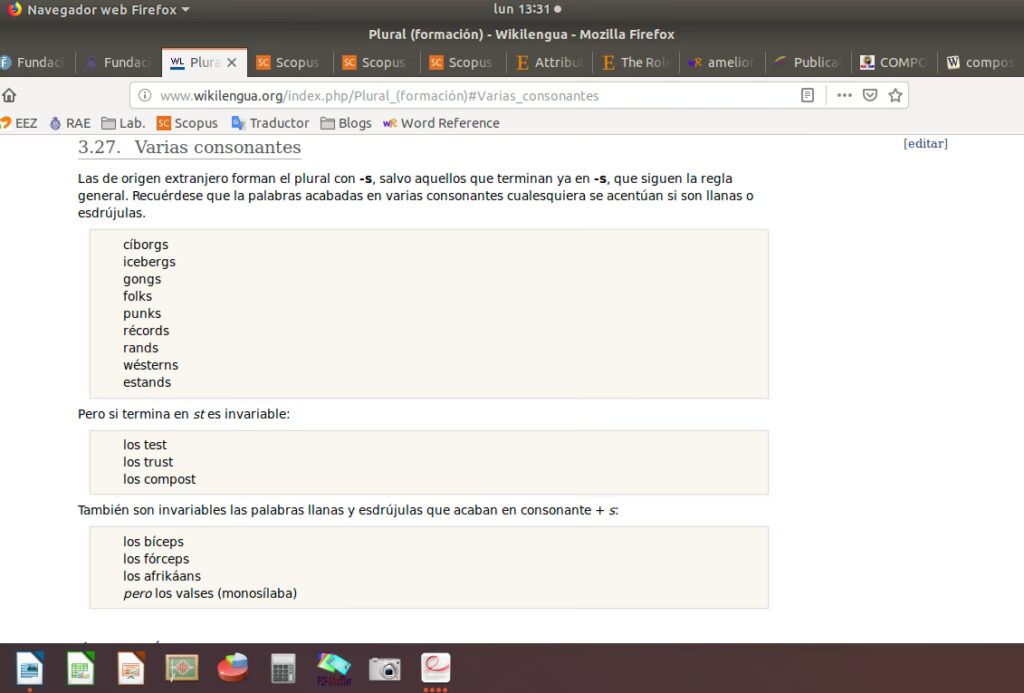Open the Traductor bookmark

click(x=270, y=123)
